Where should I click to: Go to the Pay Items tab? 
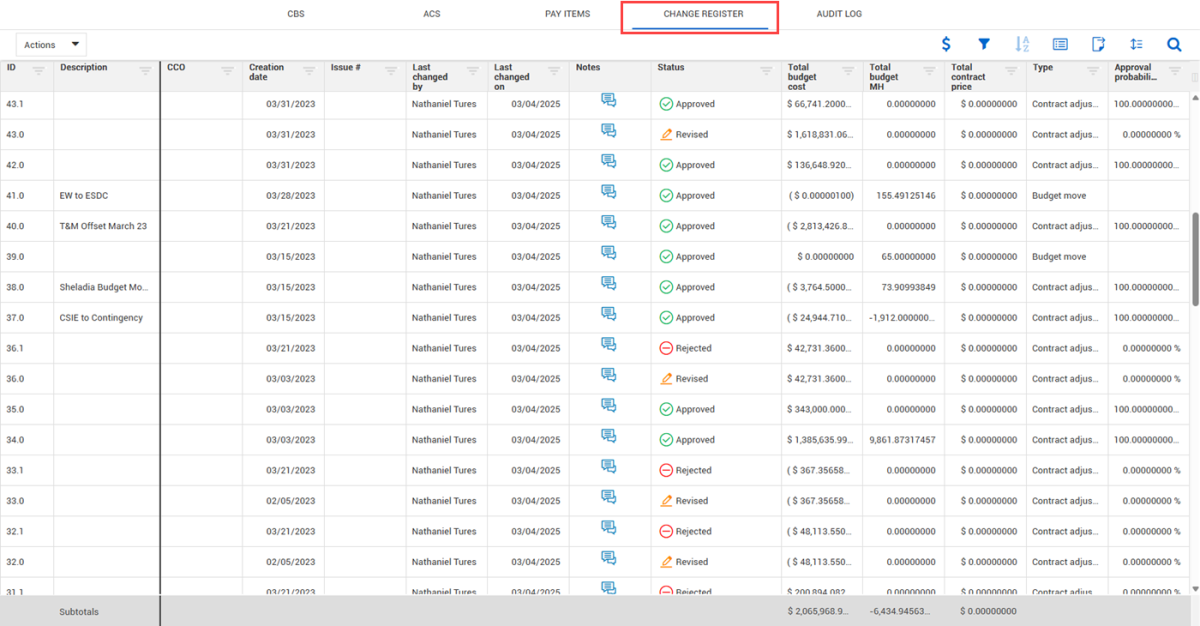567,14
